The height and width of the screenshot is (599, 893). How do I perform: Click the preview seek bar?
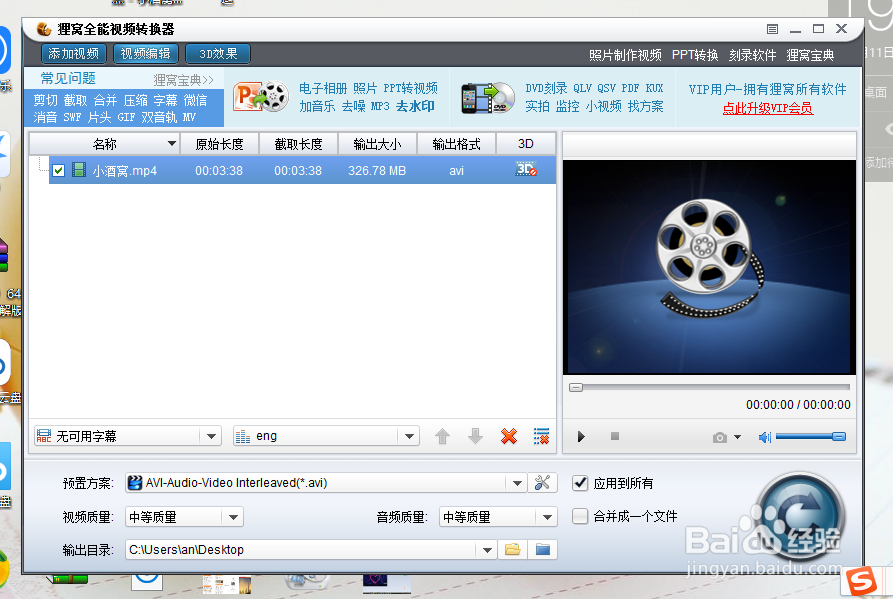710,387
